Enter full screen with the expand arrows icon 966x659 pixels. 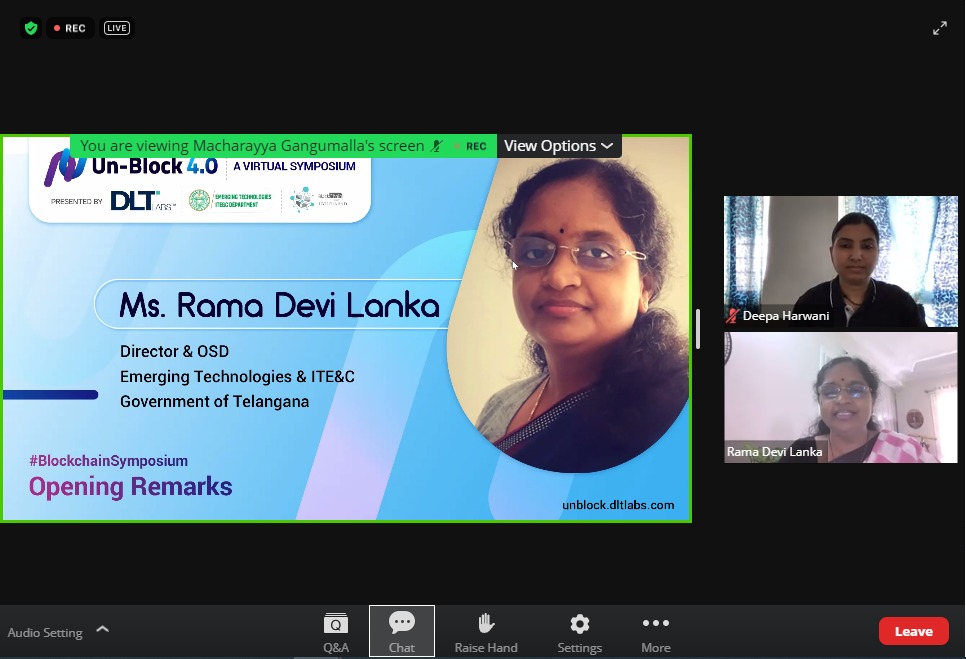(940, 28)
